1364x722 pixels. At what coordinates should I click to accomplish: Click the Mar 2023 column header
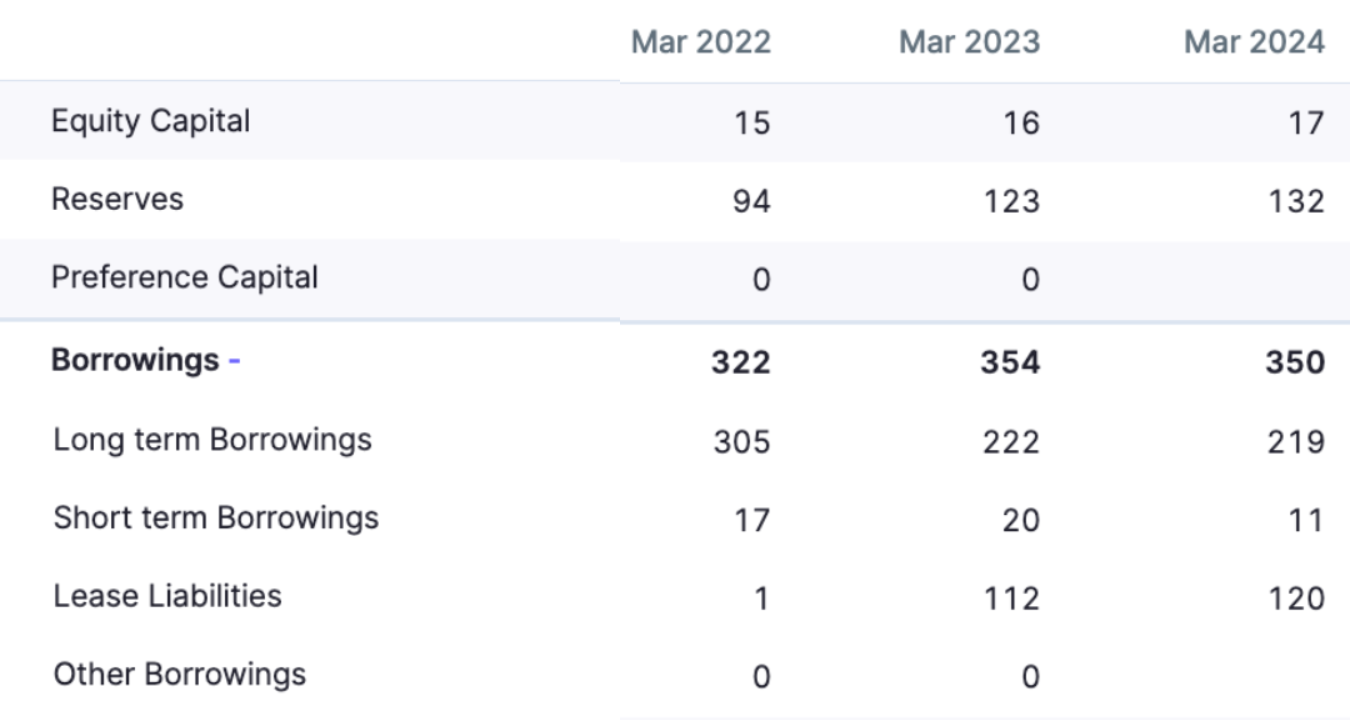(x=970, y=42)
